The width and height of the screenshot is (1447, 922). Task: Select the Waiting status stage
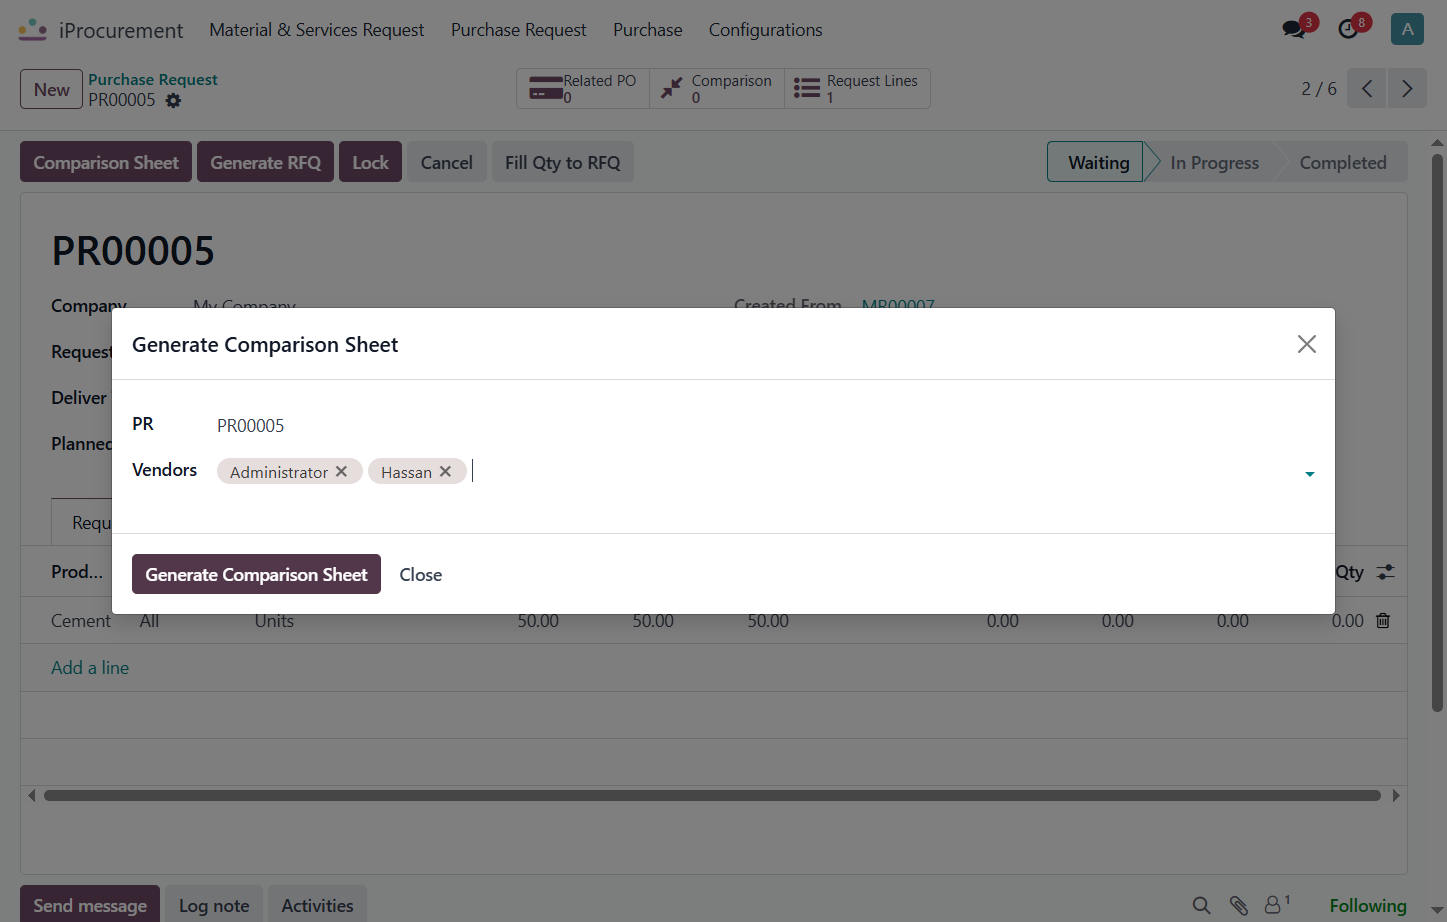(1097, 162)
